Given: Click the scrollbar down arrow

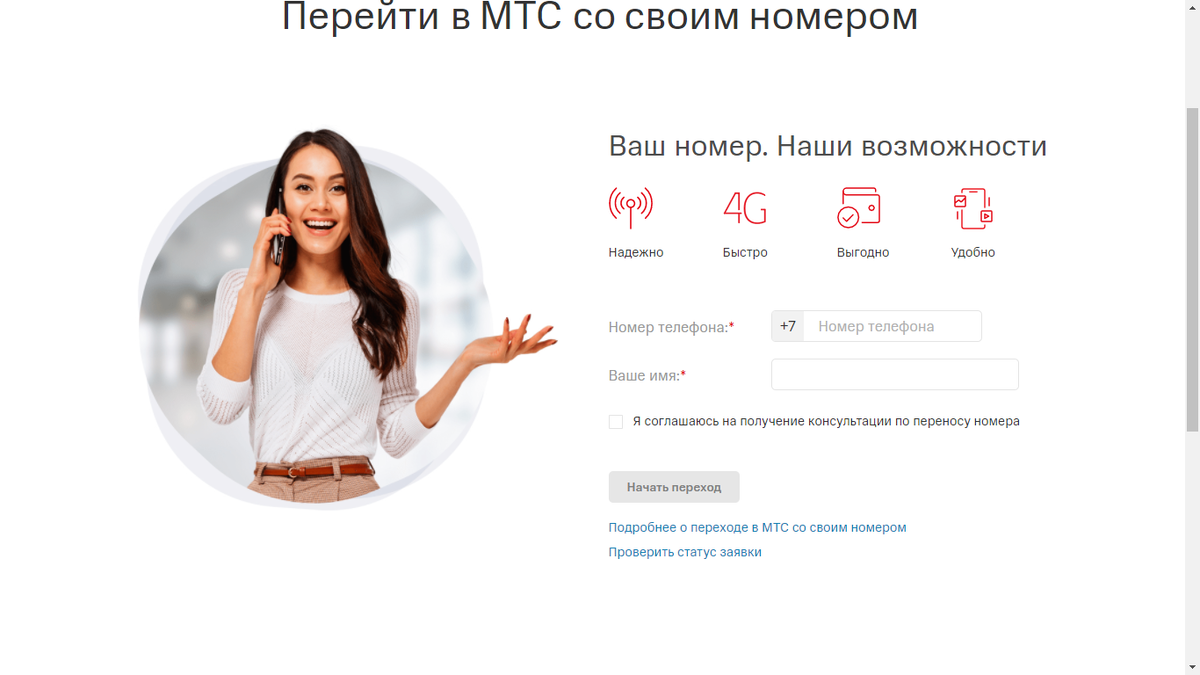Looking at the screenshot, I should pyautogui.click(x=1192, y=667).
